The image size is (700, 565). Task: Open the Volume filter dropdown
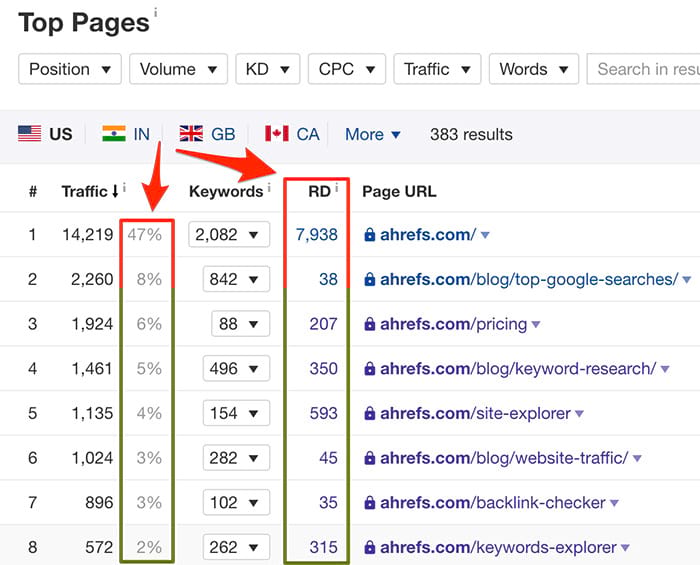(178, 69)
